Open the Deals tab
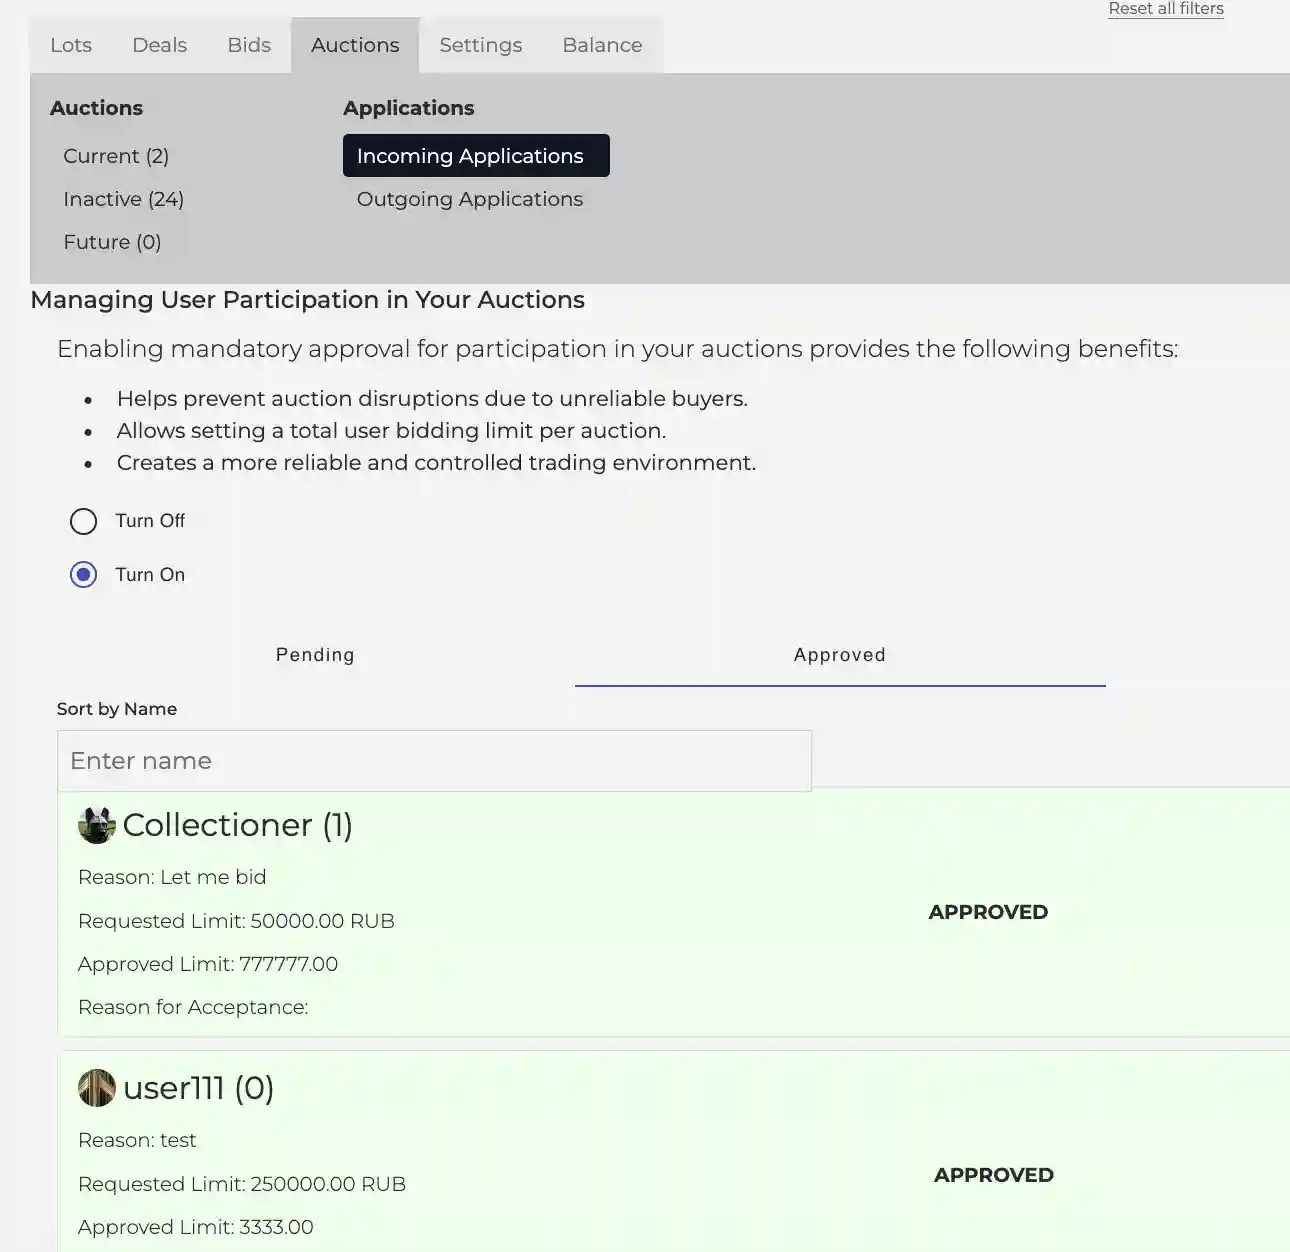 pos(159,45)
